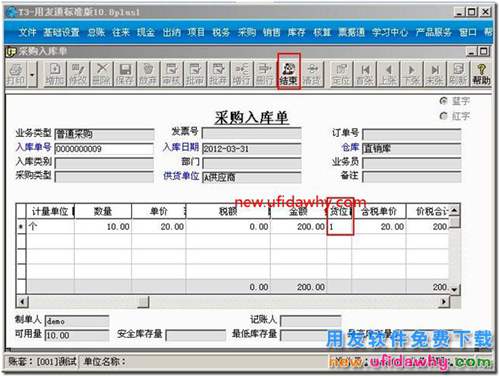Open the 基础设置 menu
Screen dimensions: 500x377
(x=62, y=32)
